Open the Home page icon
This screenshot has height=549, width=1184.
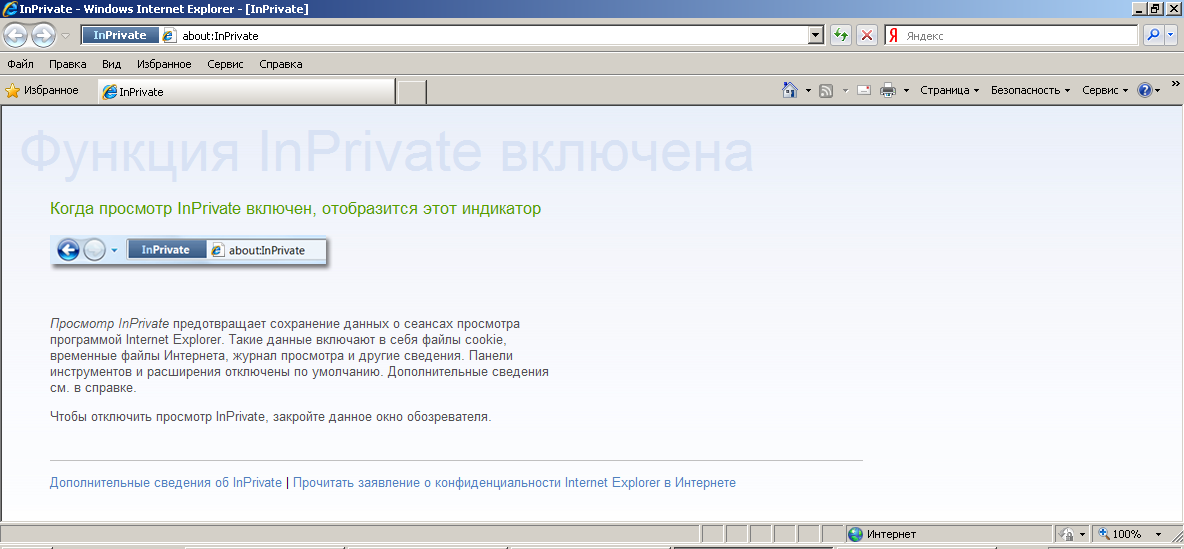pos(790,90)
